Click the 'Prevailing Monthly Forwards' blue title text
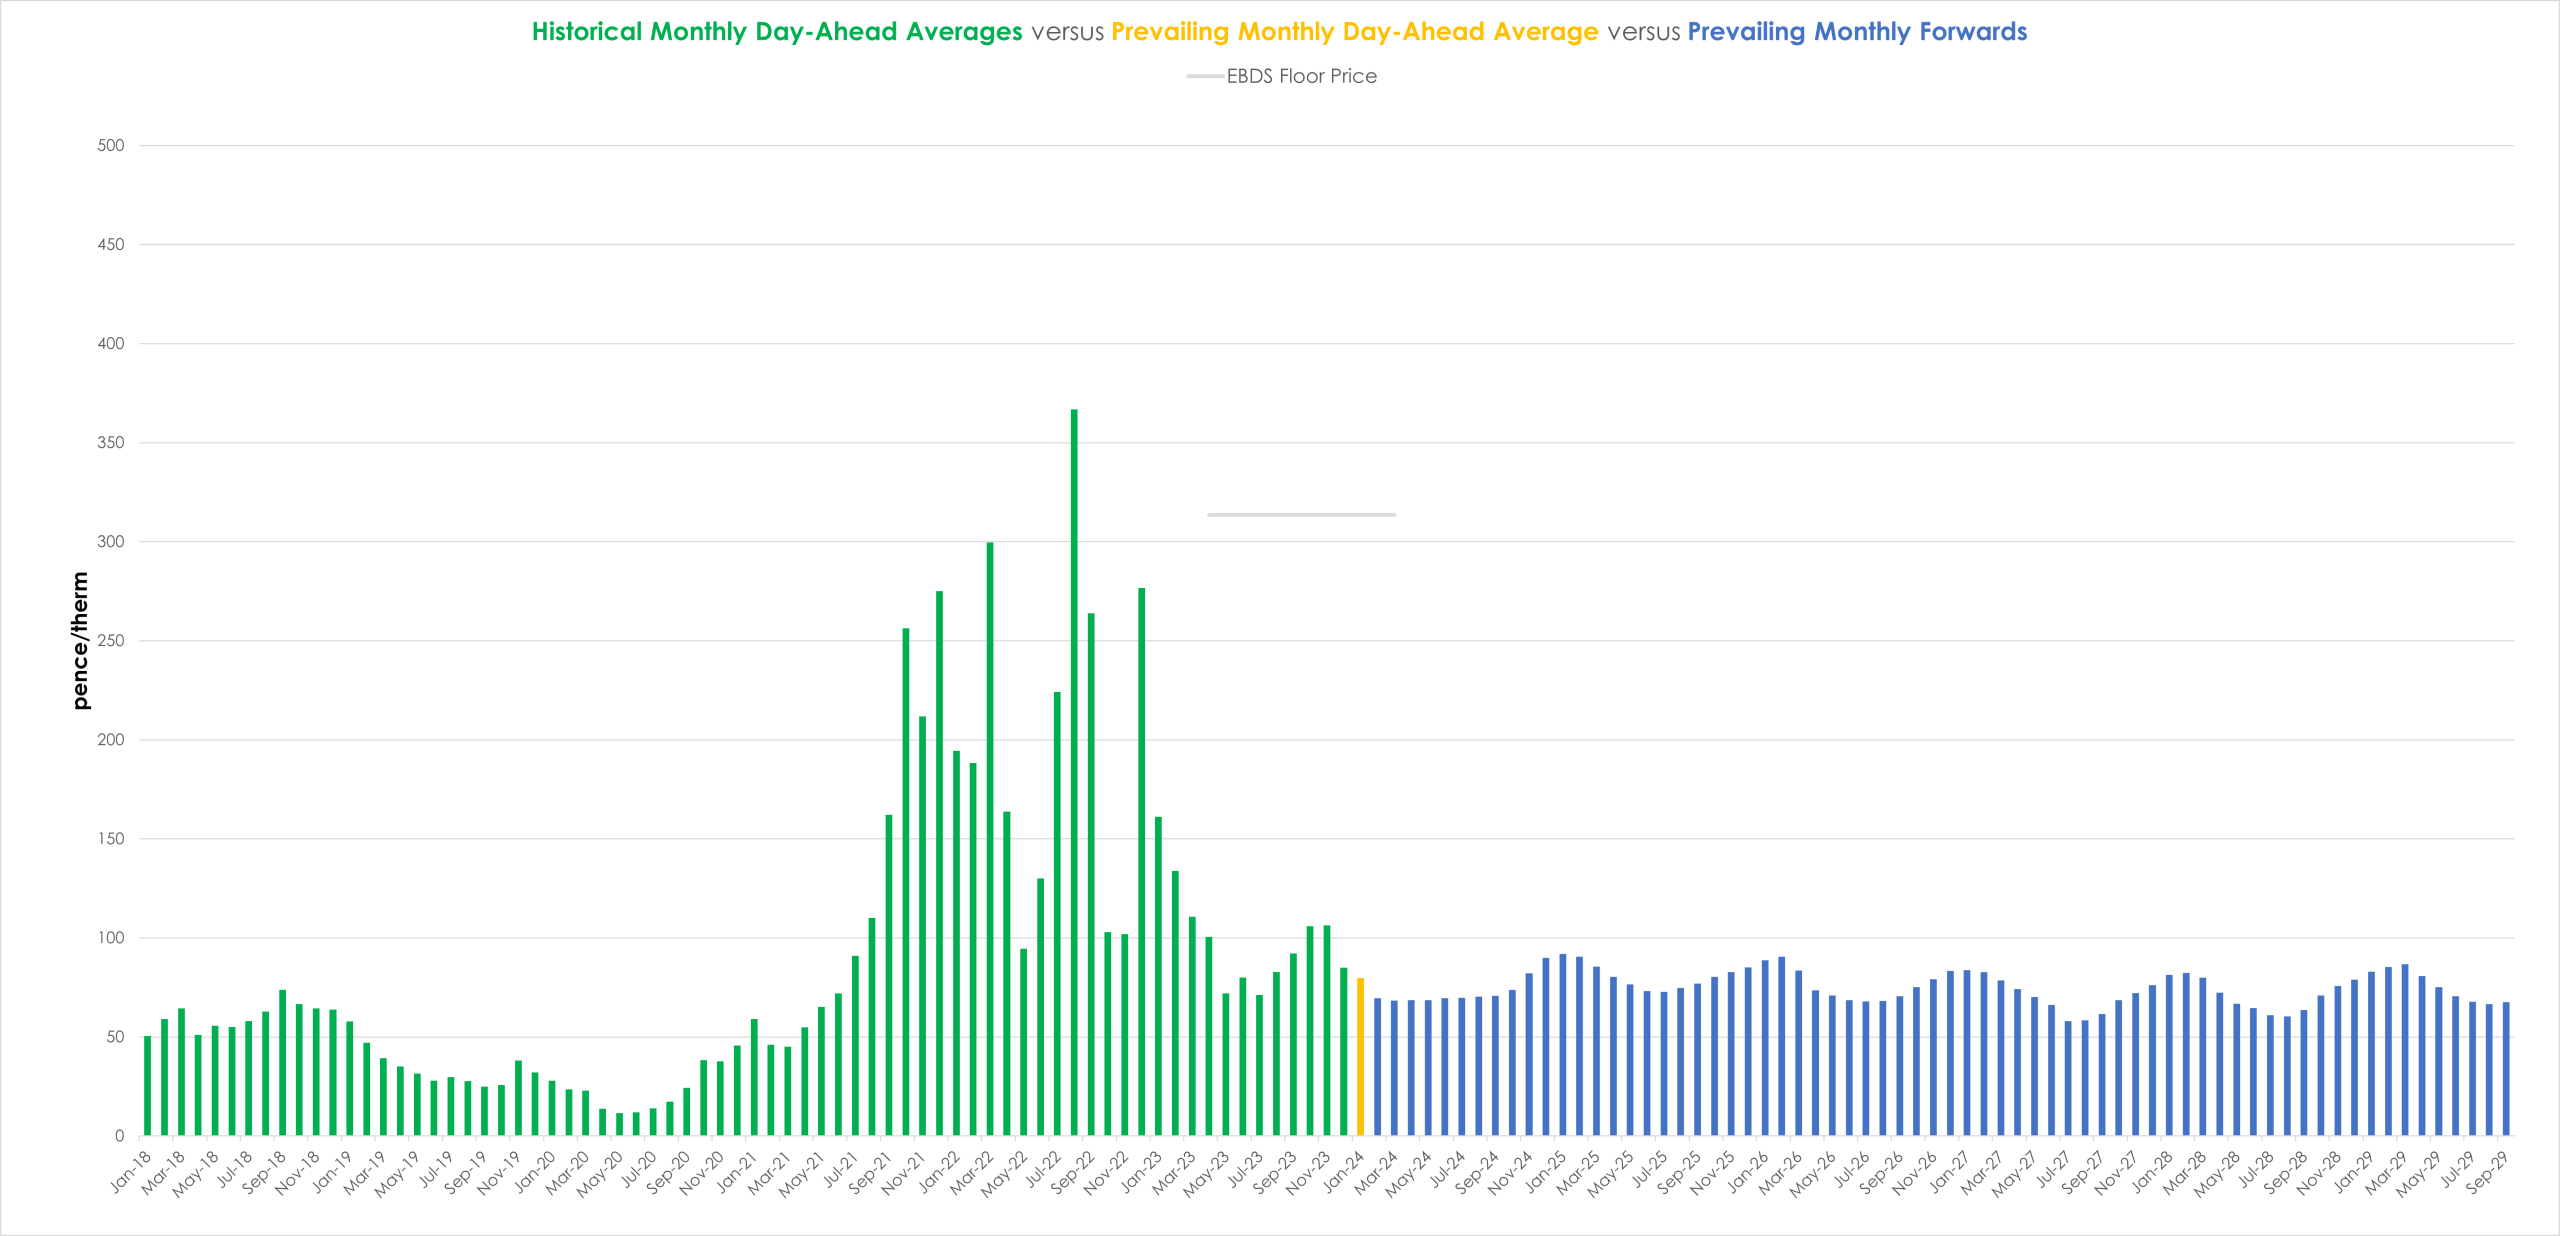 pos(1857,32)
